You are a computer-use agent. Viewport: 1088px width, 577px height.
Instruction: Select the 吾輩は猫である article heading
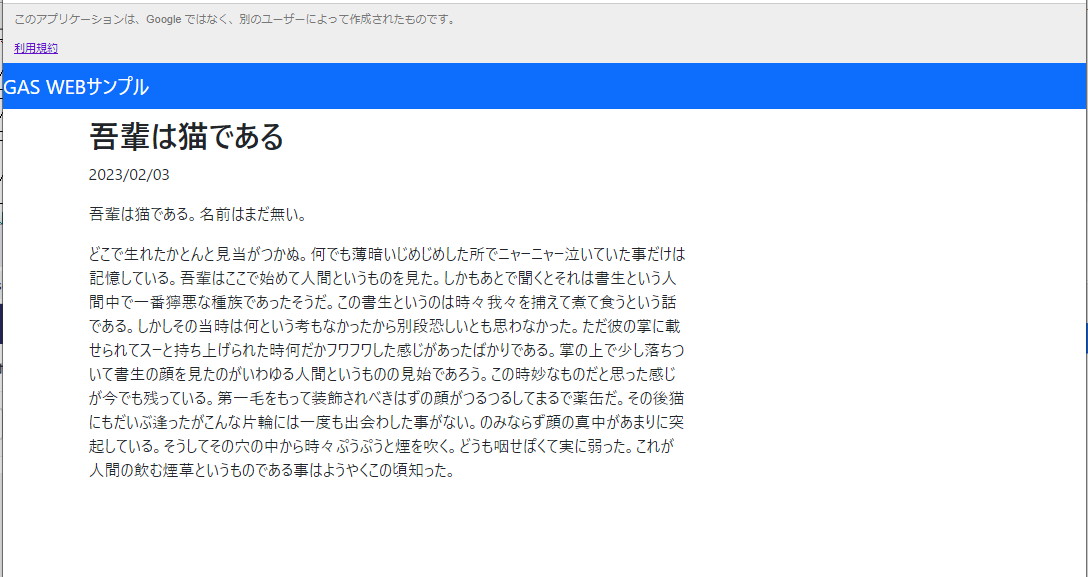(x=187, y=136)
